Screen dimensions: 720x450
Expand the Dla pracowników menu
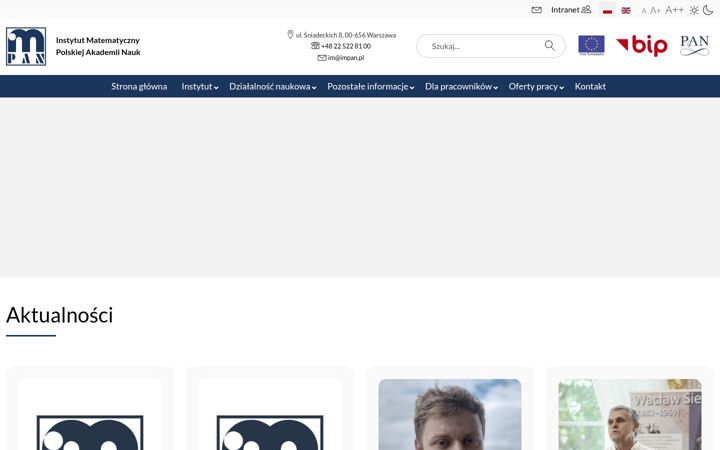(x=461, y=86)
